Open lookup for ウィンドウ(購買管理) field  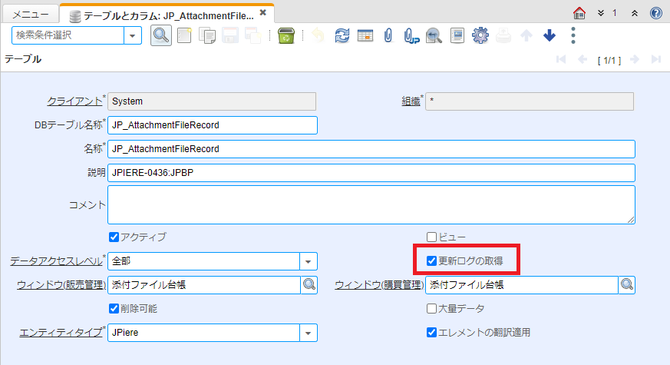pyautogui.click(x=627, y=285)
